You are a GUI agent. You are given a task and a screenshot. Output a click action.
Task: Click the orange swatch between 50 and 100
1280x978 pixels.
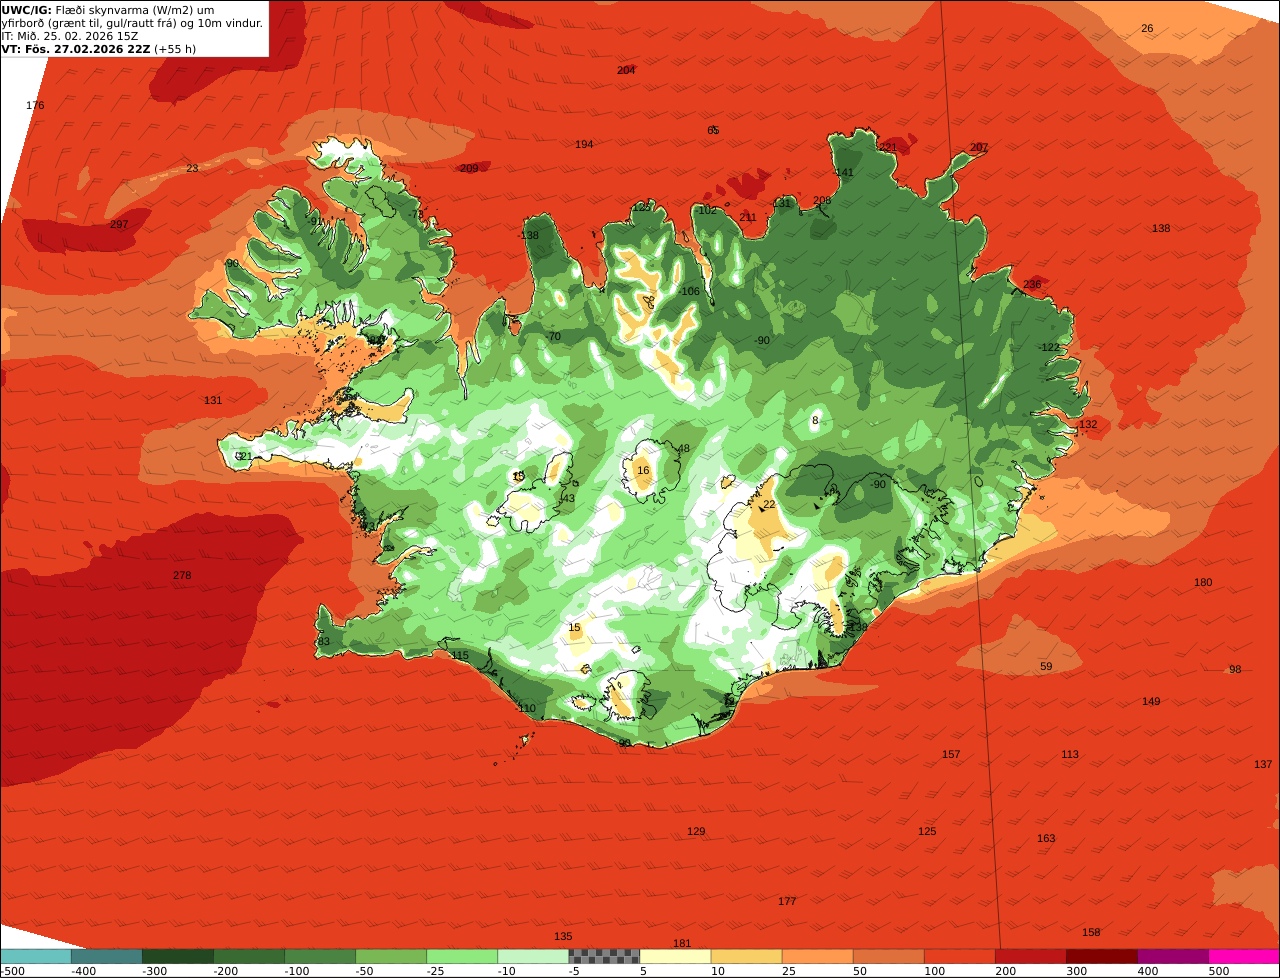coord(887,956)
